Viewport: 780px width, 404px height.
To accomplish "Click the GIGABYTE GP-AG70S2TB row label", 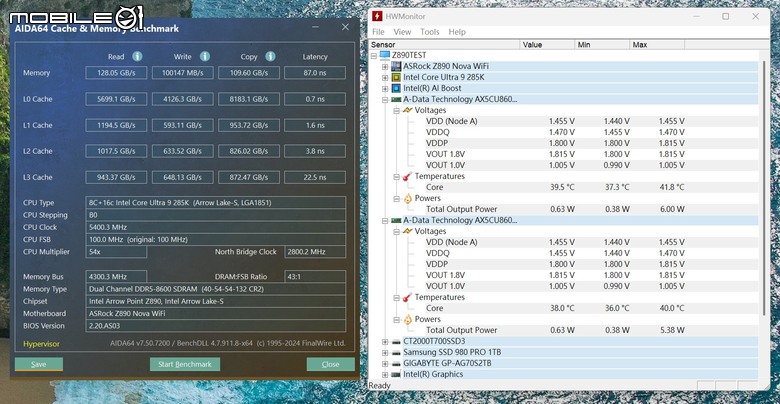I will [447, 364].
